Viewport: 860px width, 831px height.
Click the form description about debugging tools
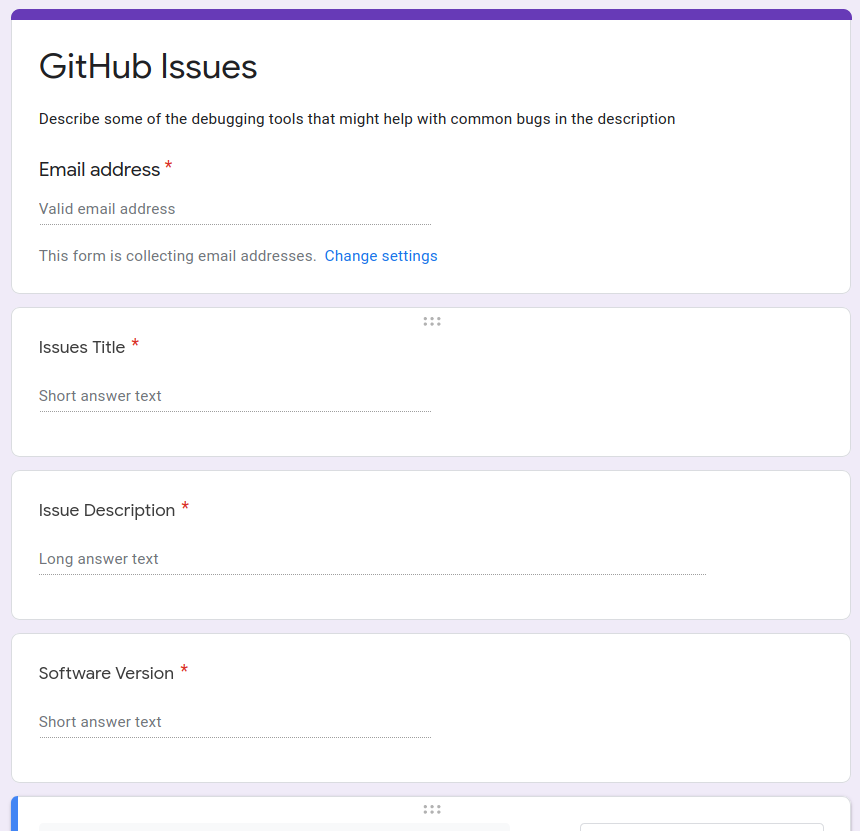click(356, 119)
